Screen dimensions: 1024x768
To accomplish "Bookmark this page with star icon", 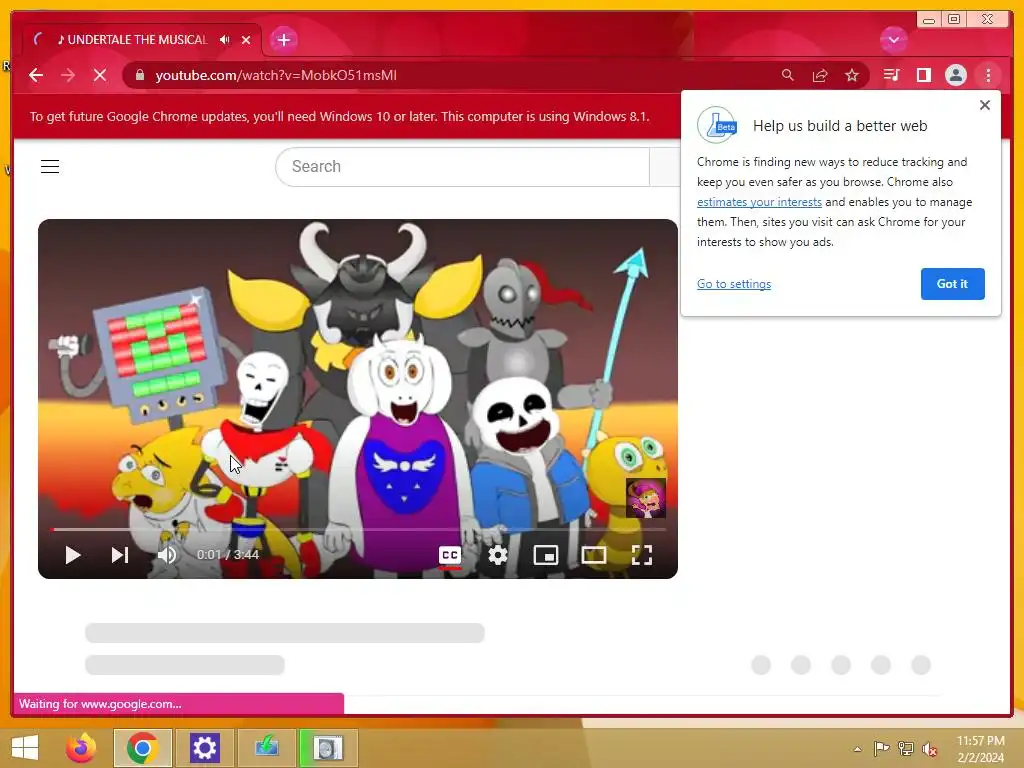I will coord(852,75).
